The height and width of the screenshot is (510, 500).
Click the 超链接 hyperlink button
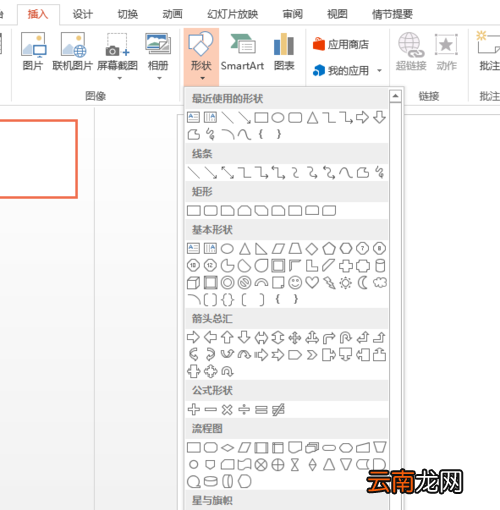[x=411, y=52]
